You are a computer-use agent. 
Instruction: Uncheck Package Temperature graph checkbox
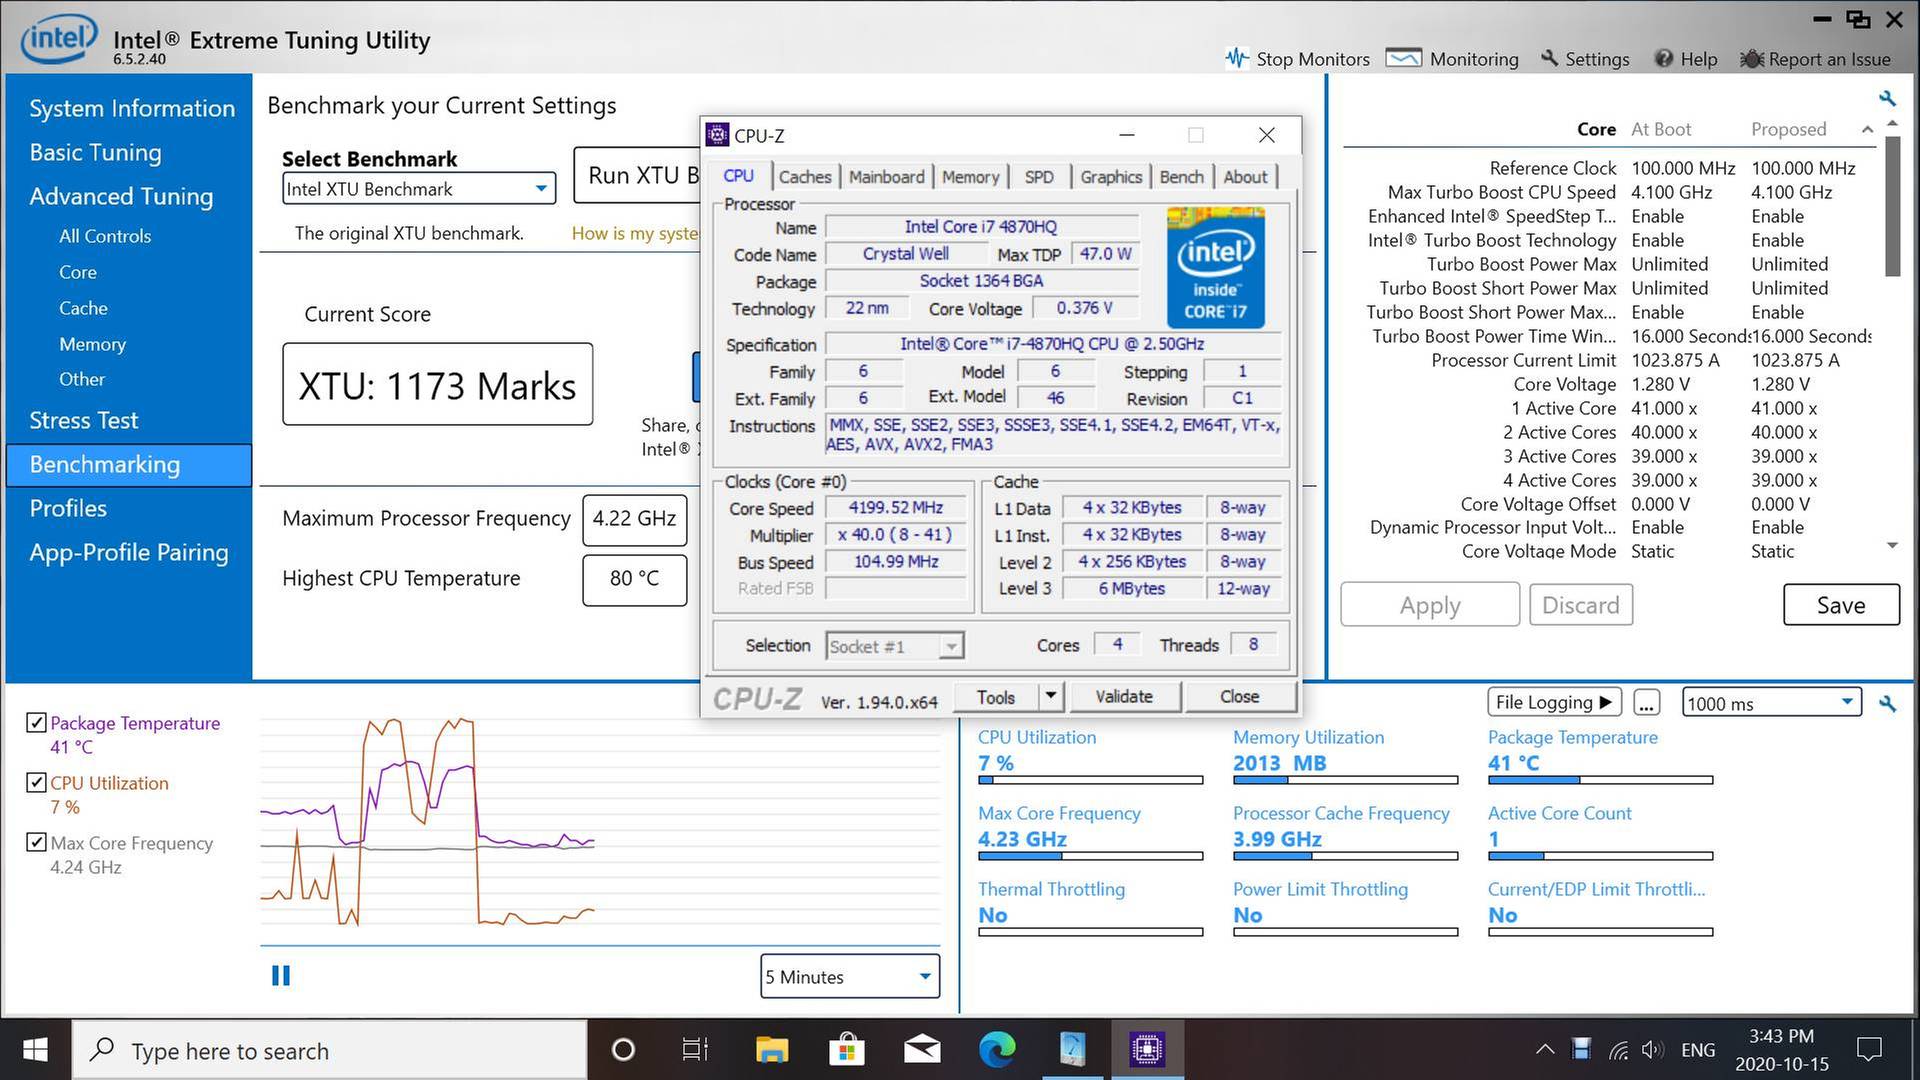click(x=36, y=722)
